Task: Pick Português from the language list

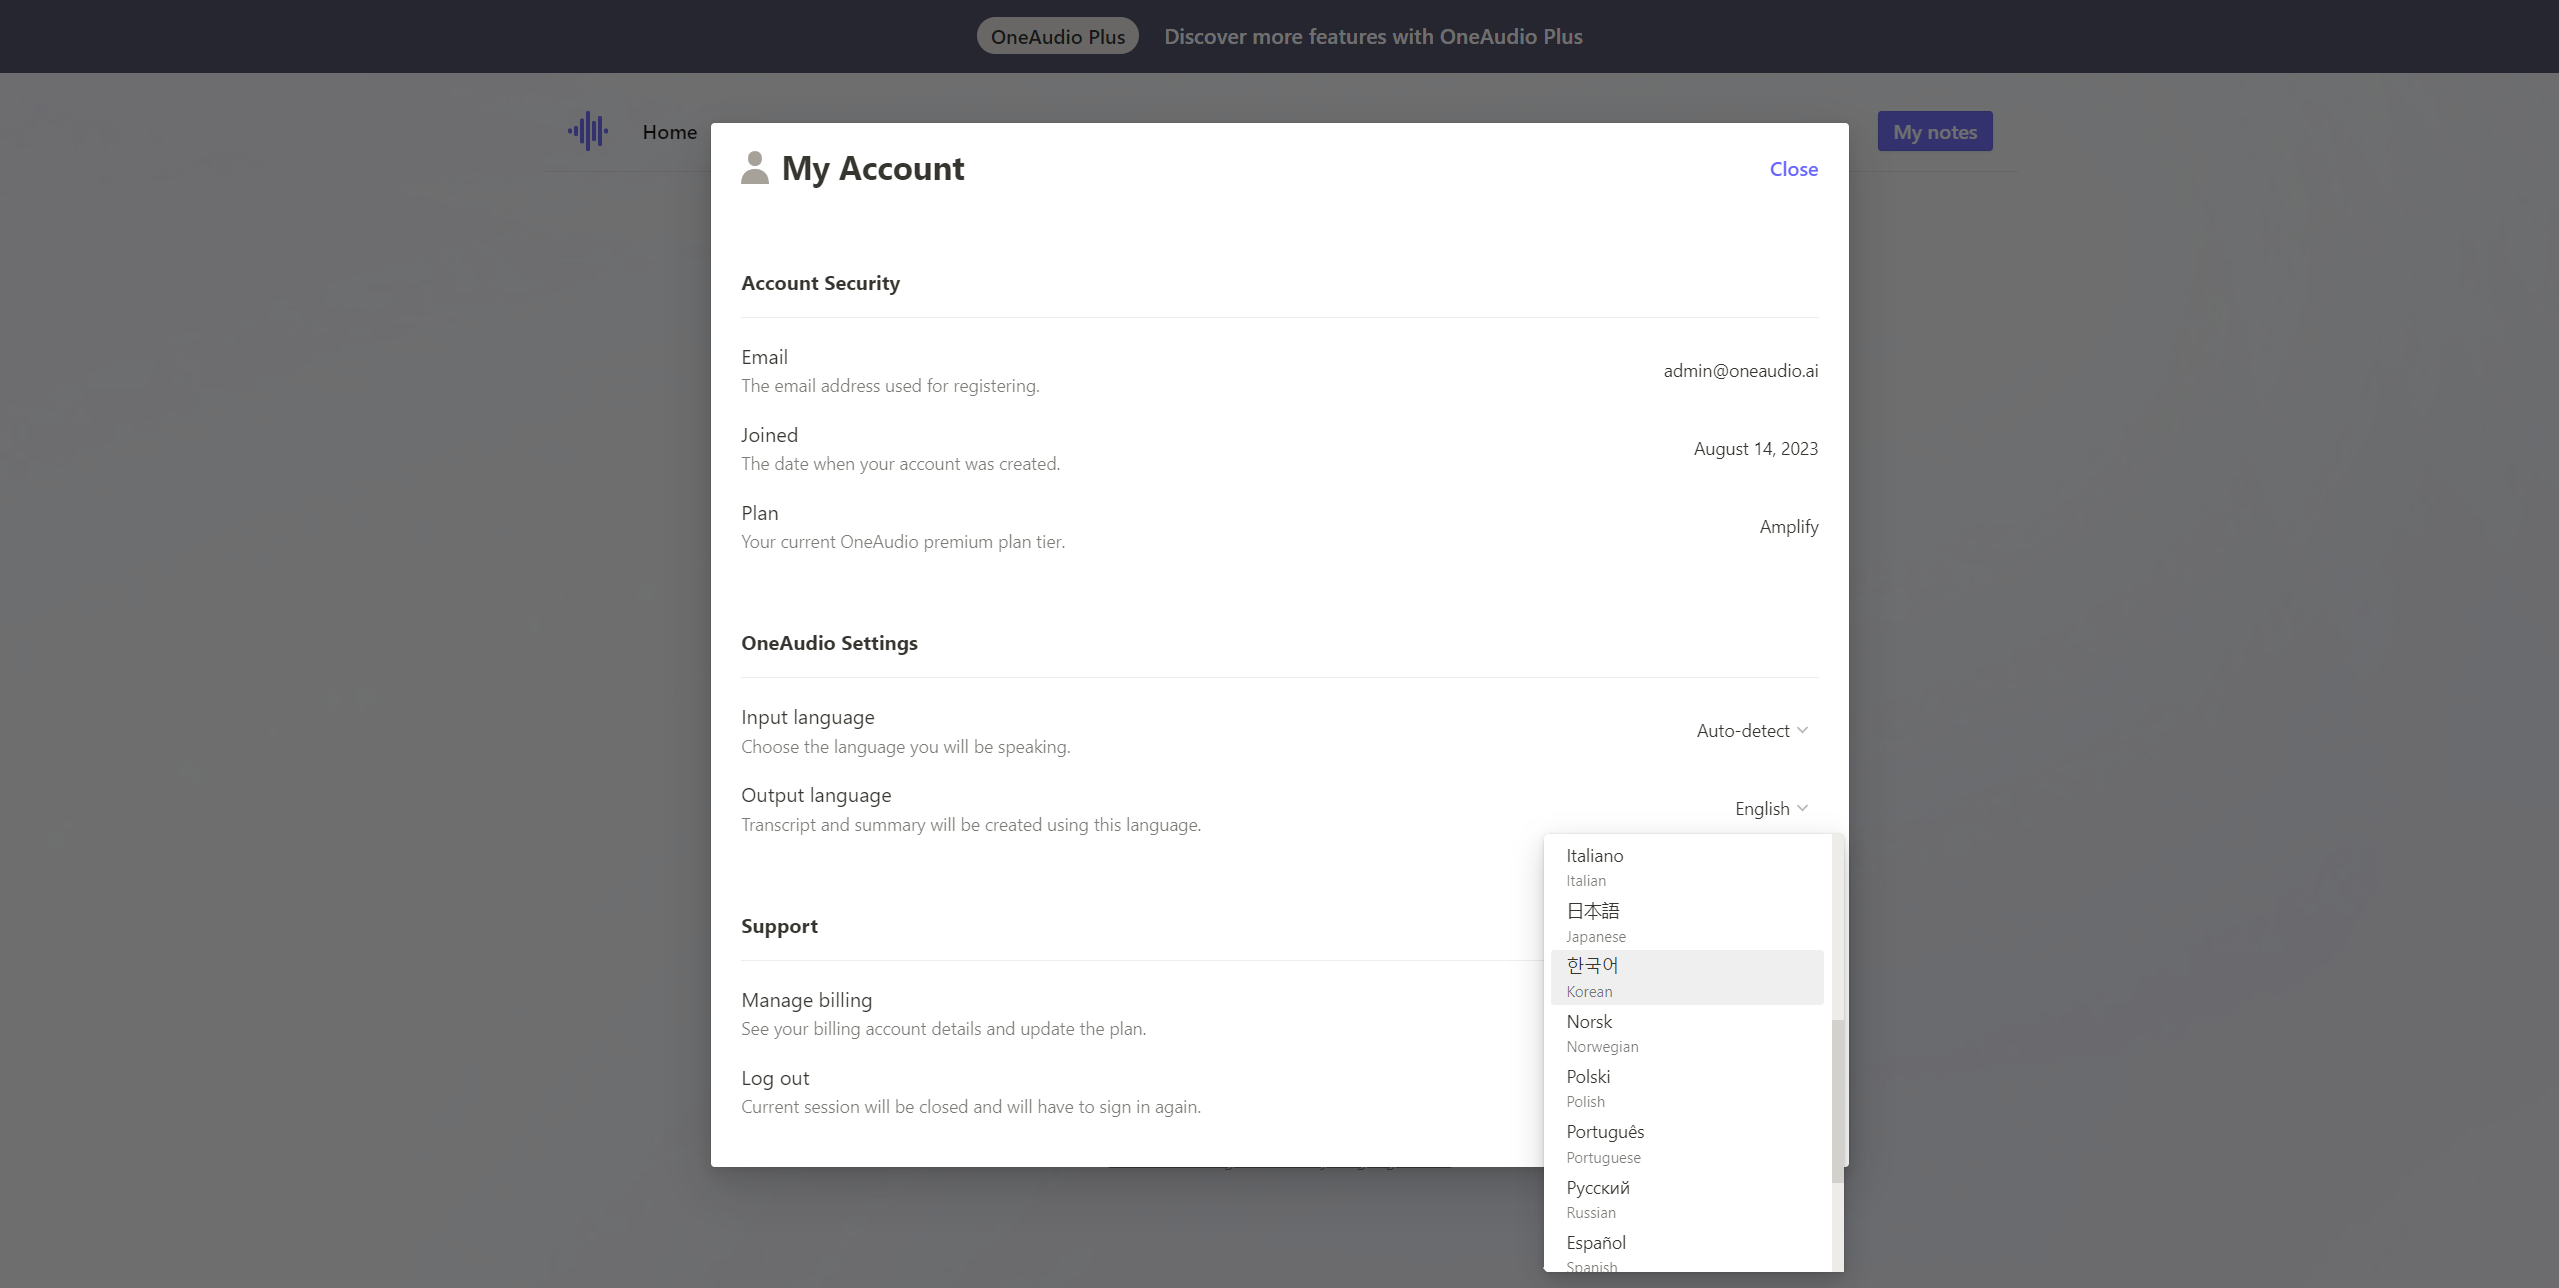Action: click(x=1686, y=1143)
